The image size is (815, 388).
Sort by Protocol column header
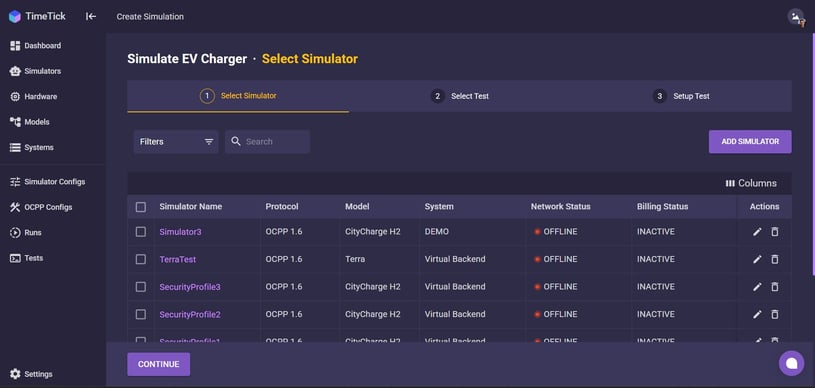(x=282, y=207)
